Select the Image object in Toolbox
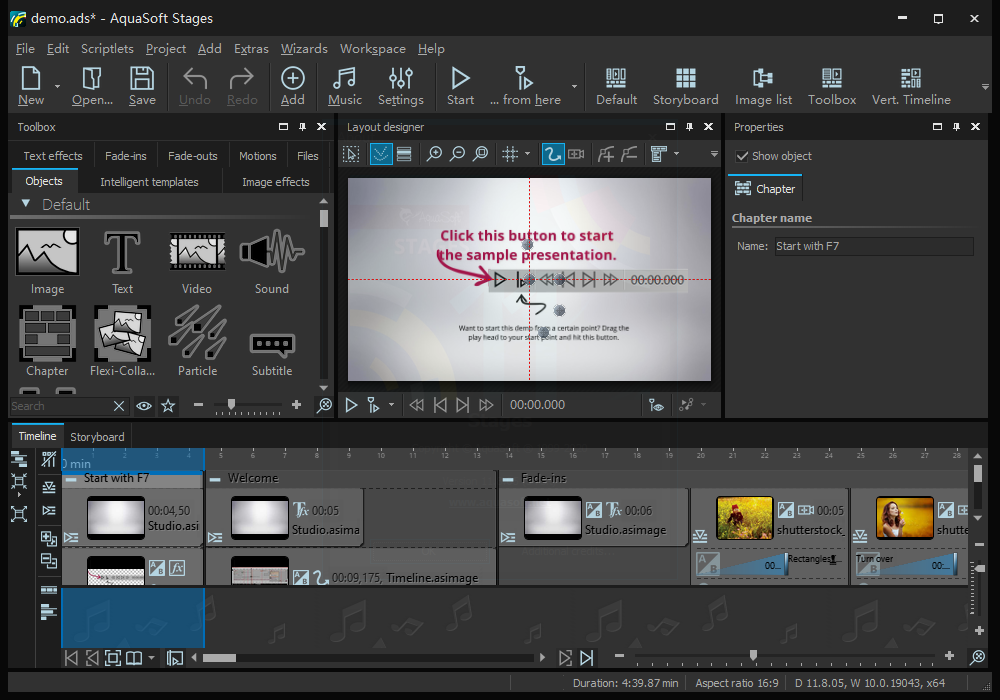 [47, 262]
